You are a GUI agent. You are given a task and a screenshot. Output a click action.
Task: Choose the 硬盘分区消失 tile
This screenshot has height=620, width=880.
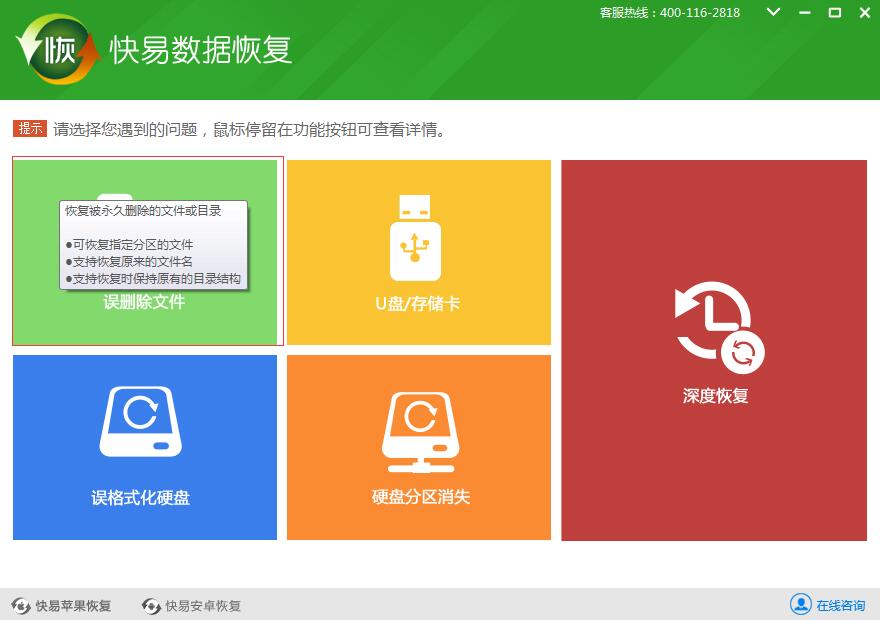419,447
